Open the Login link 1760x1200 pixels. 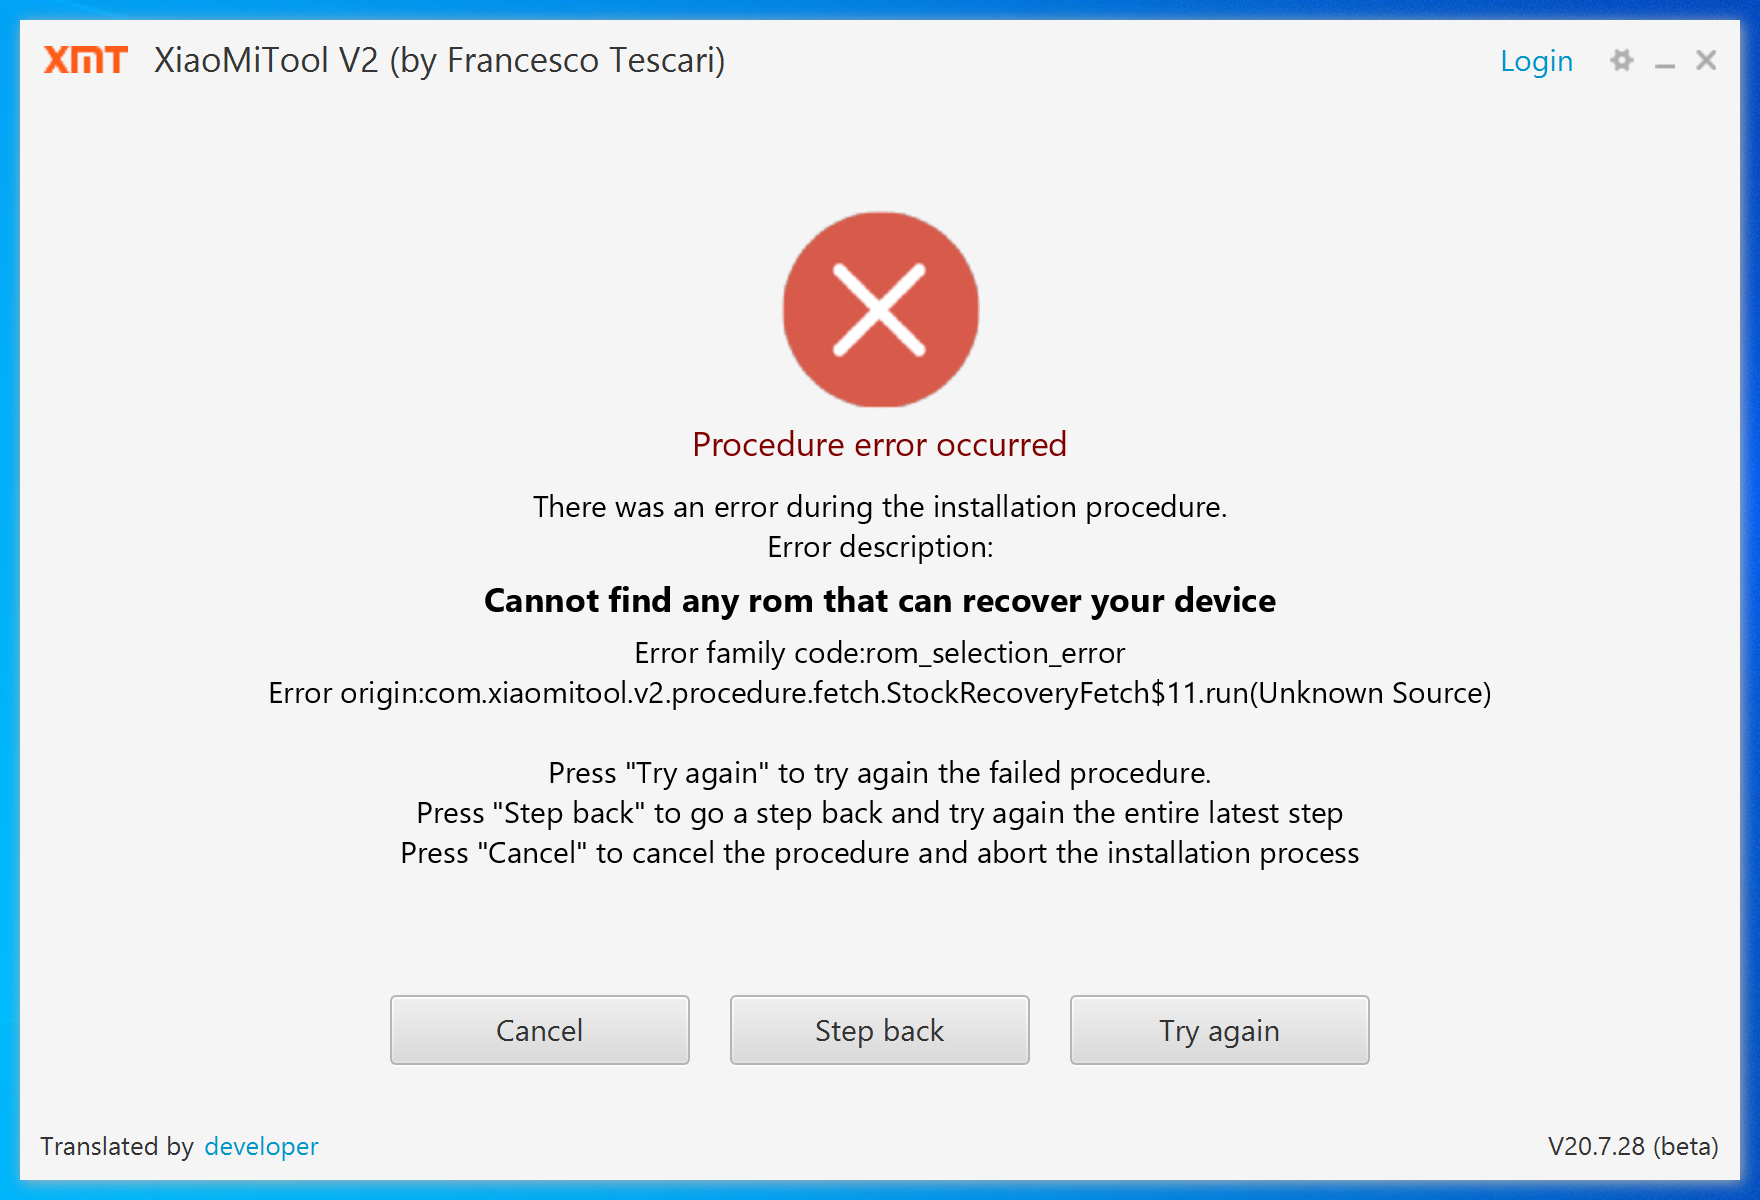pyautogui.click(x=1536, y=61)
